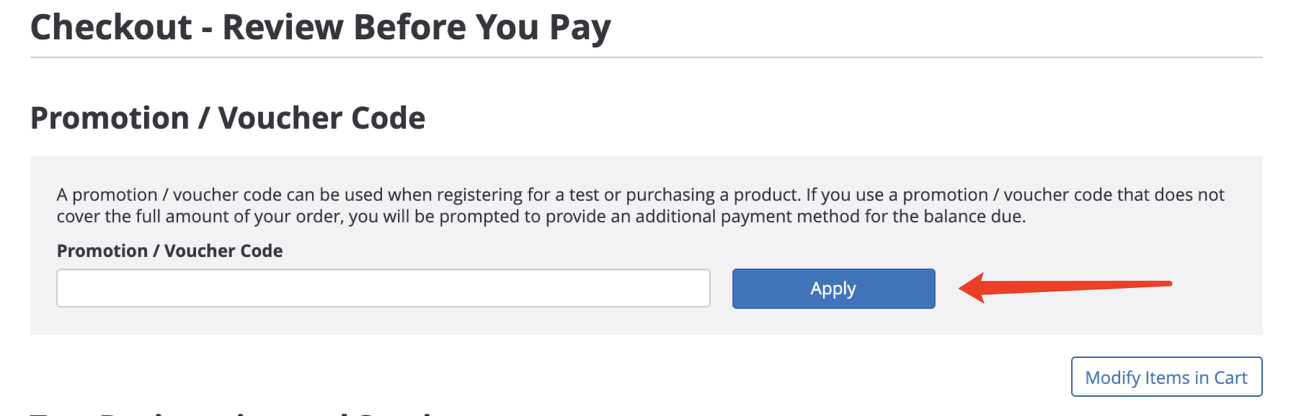Click the red arrowhead beside the Apply button
Image resolution: width=1296 pixels, height=416 pixels.
(975, 290)
